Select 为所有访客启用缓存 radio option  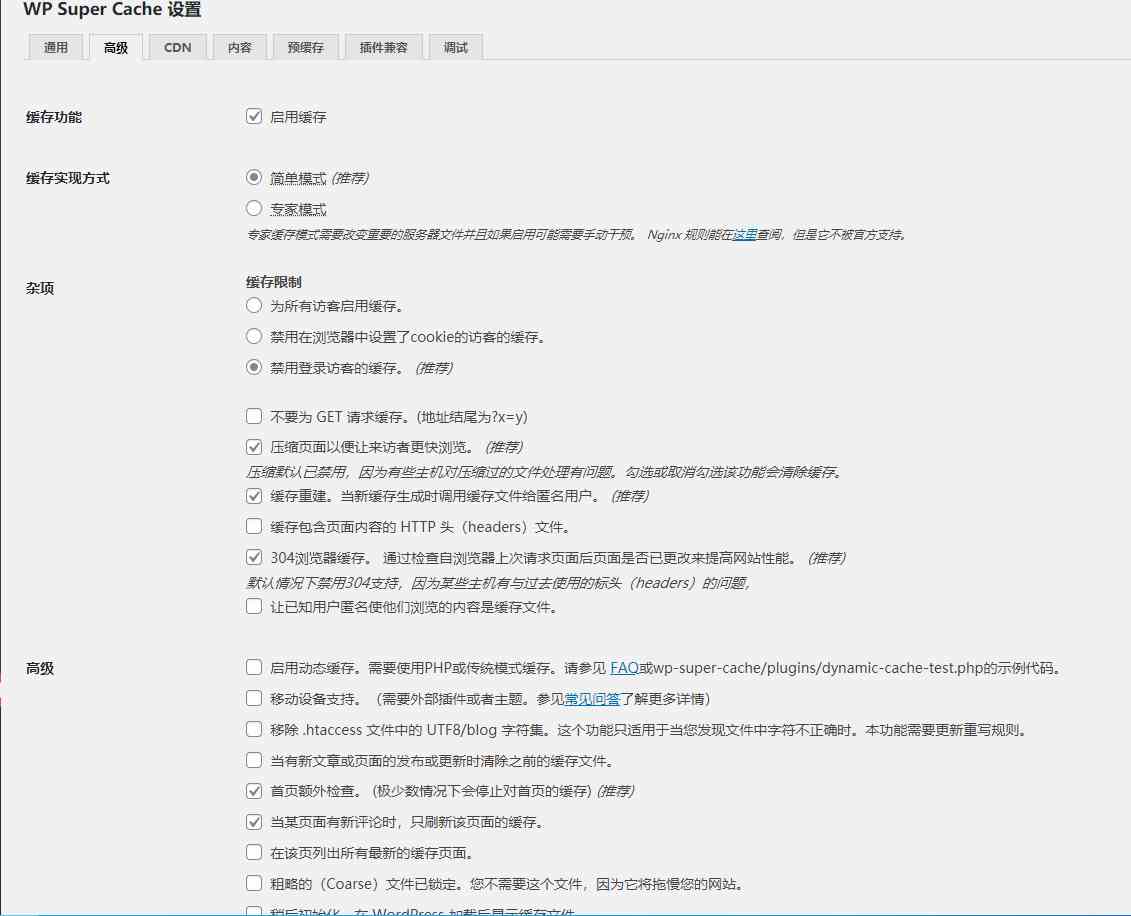(254, 306)
